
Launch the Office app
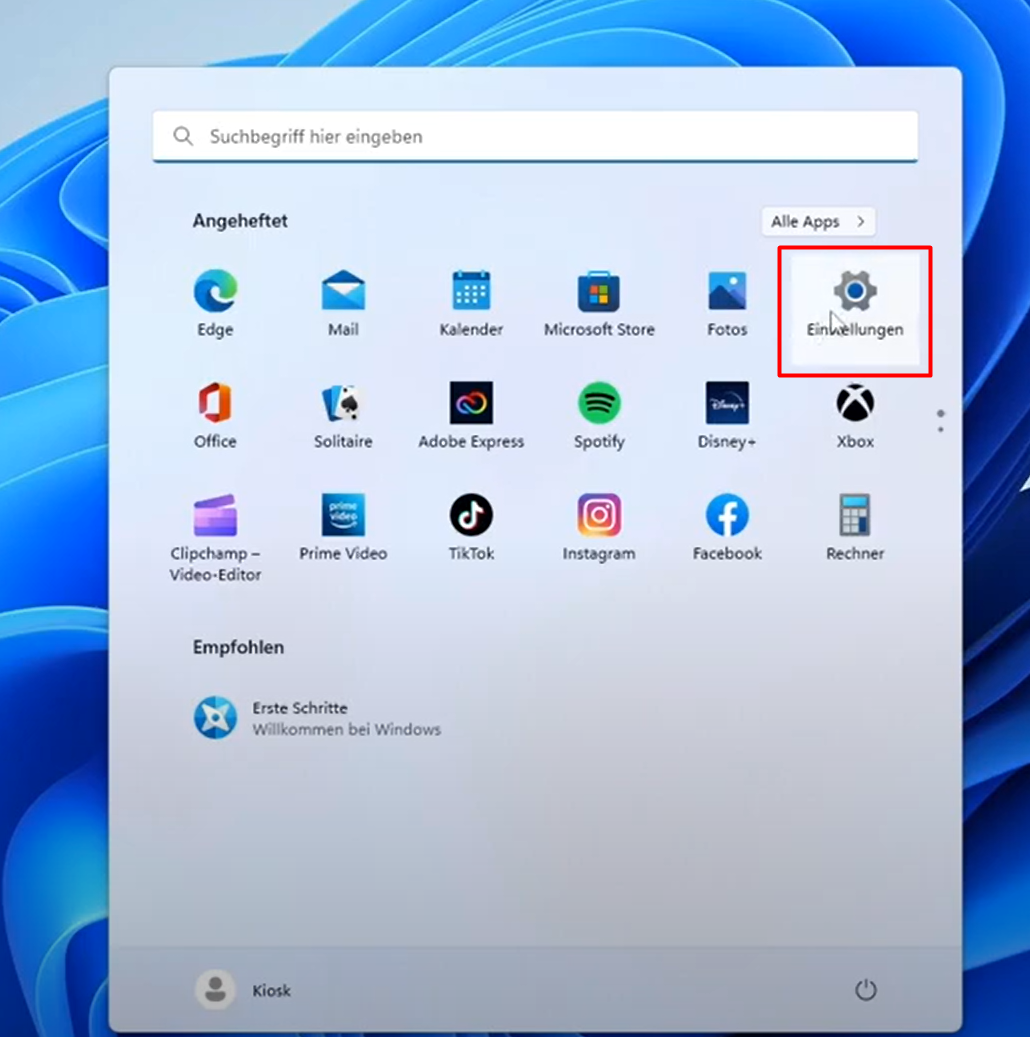pos(215,415)
